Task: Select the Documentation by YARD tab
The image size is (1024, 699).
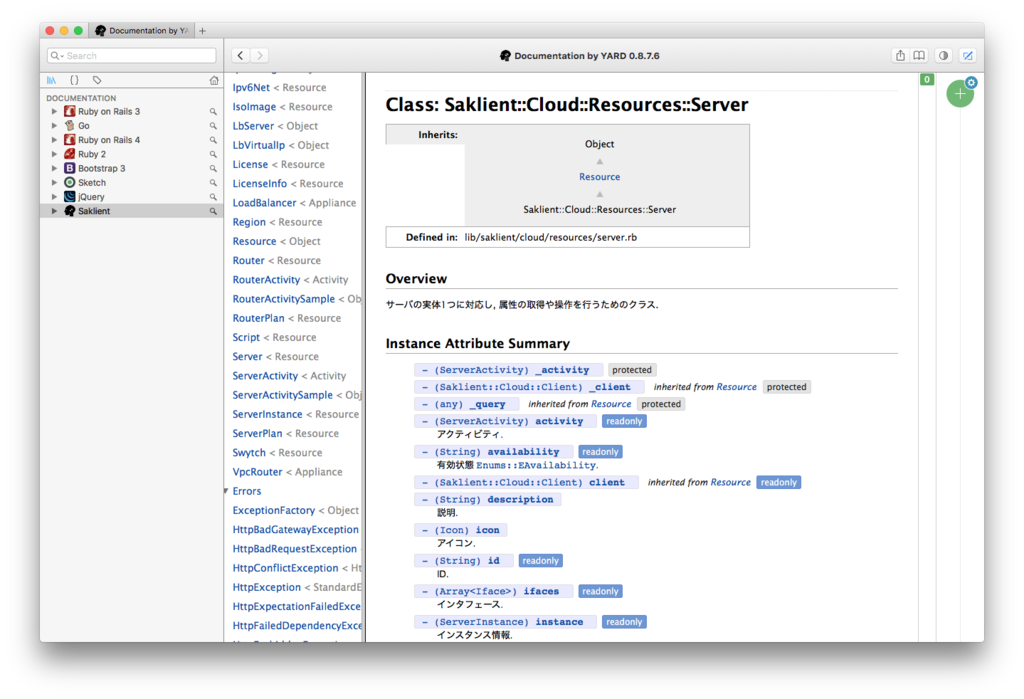Action: (142, 31)
